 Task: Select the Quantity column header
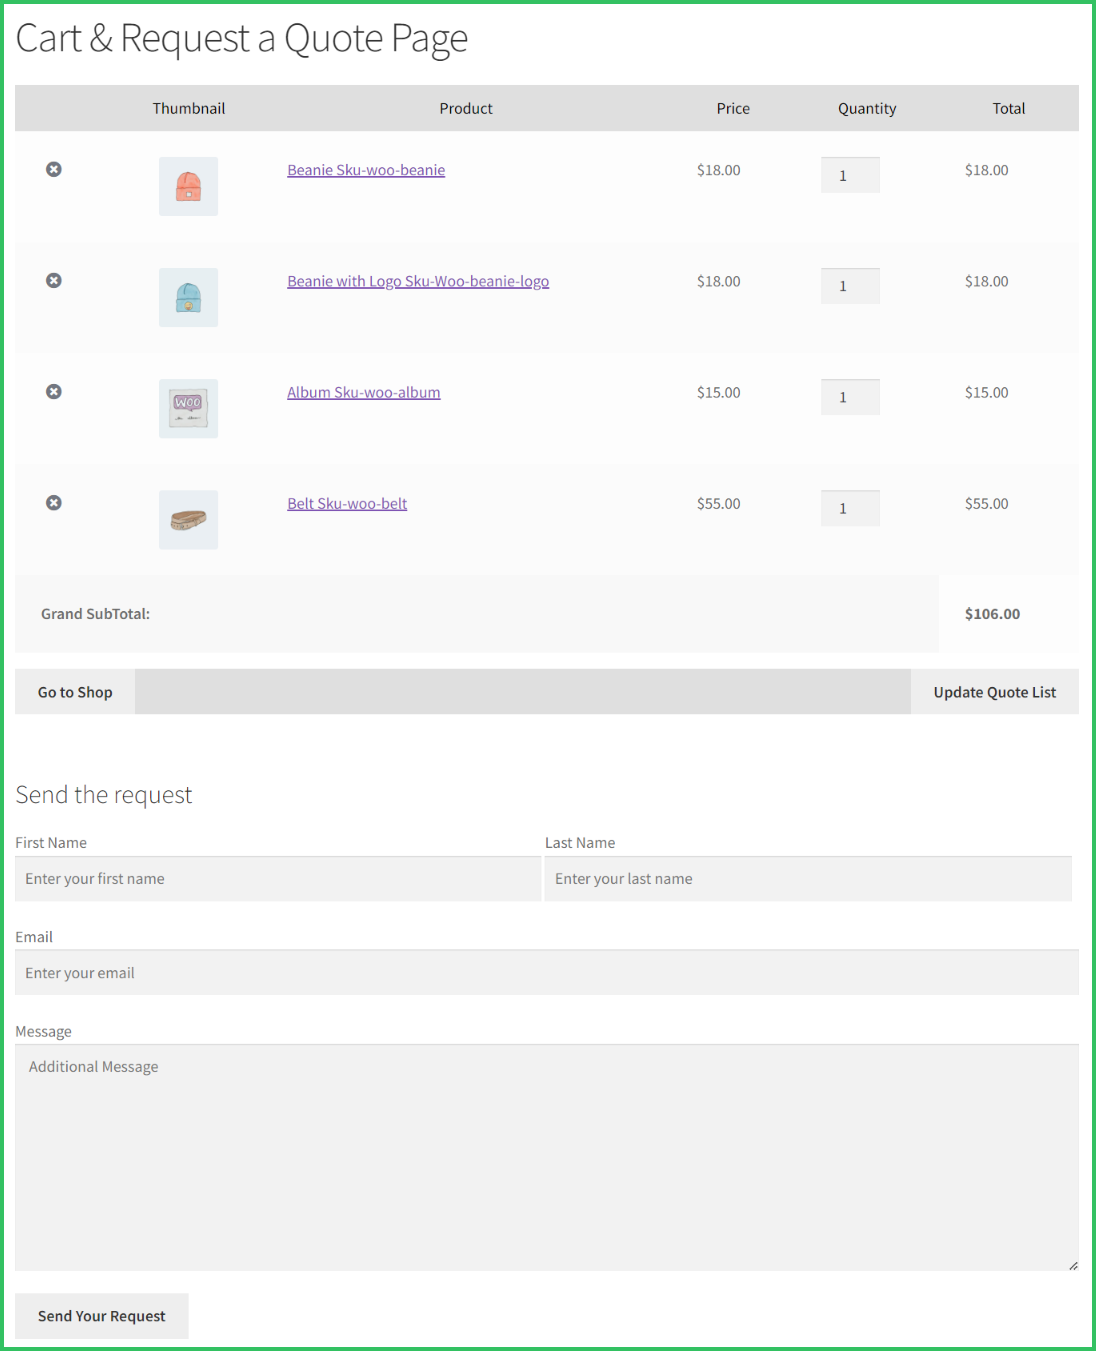coord(867,108)
